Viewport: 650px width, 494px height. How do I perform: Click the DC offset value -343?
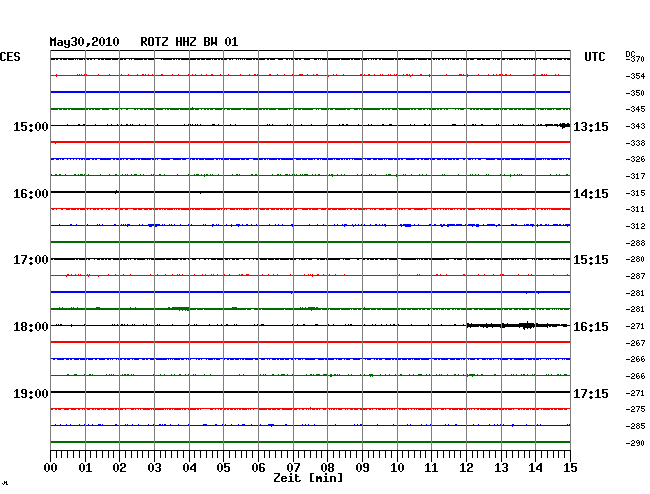635,126
